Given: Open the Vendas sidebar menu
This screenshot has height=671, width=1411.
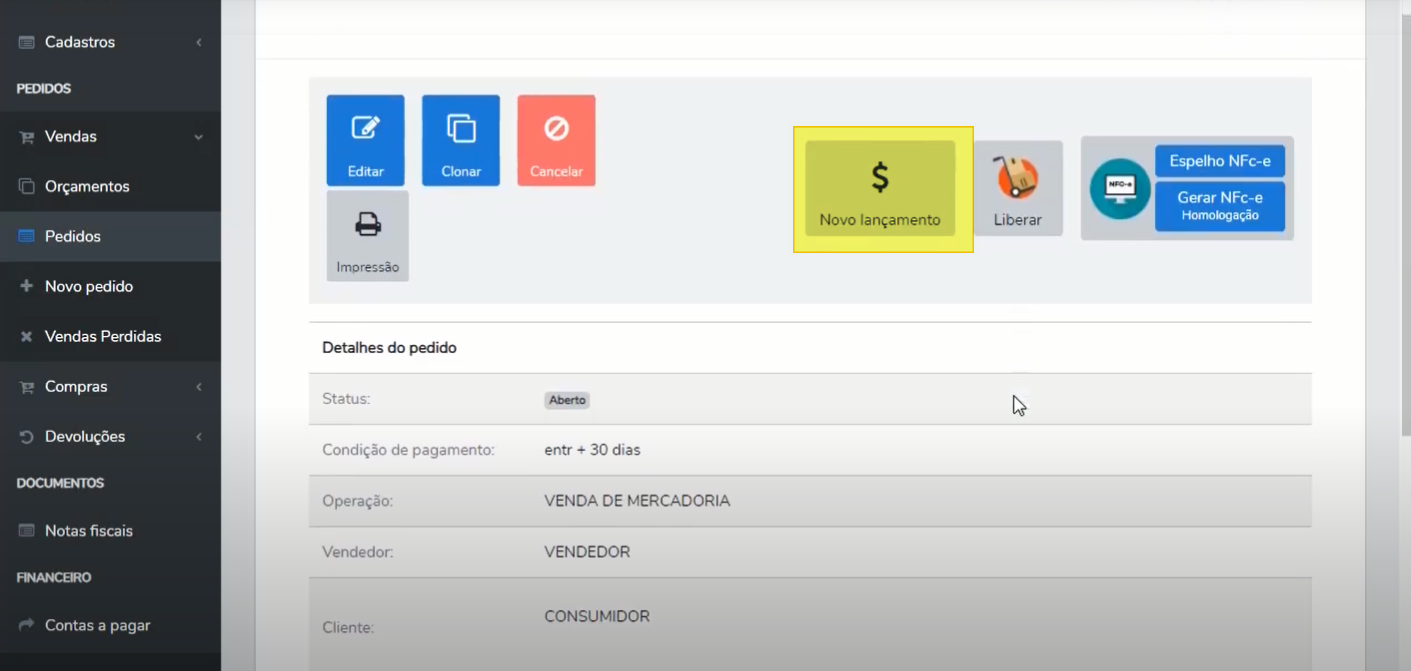Looking at the screenshot, I should click(x=110, y=136).
